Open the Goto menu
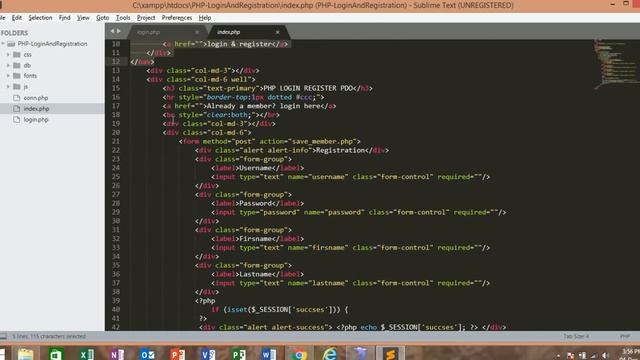 pyautogui.click(x=102, y=18)
